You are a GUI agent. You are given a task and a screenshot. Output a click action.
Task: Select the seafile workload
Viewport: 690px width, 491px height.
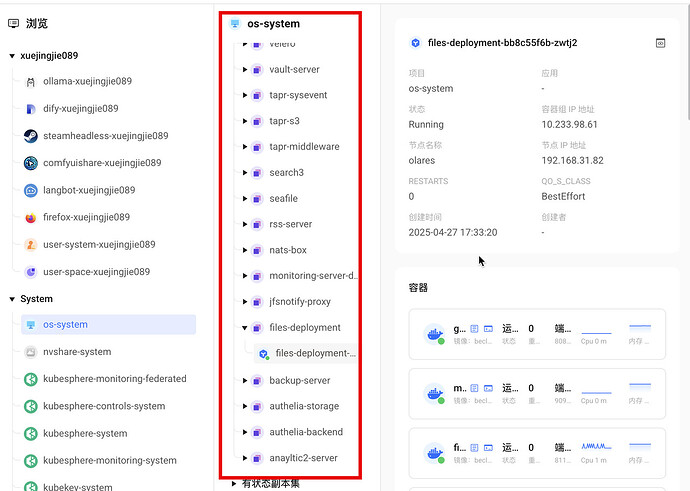(x=283, y=199)
